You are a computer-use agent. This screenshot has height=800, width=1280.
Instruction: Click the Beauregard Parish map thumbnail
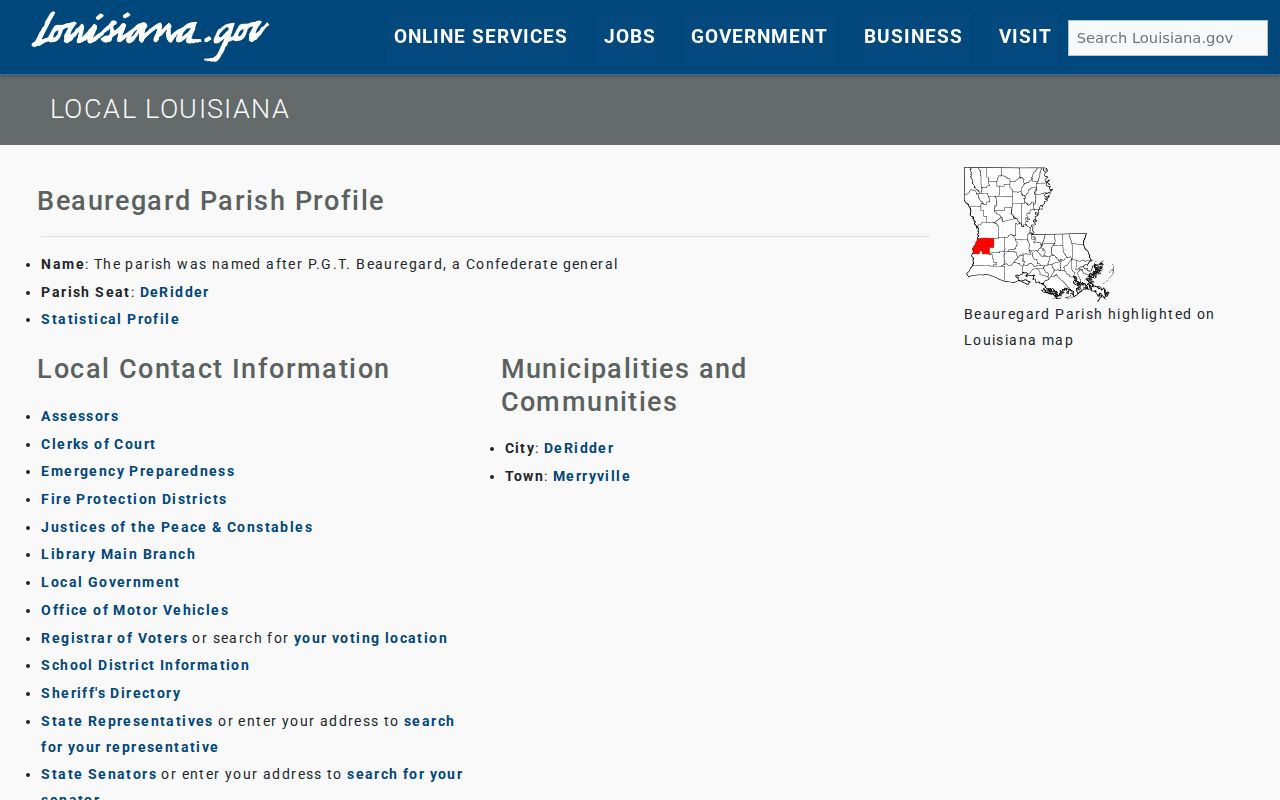(1039, 234)
